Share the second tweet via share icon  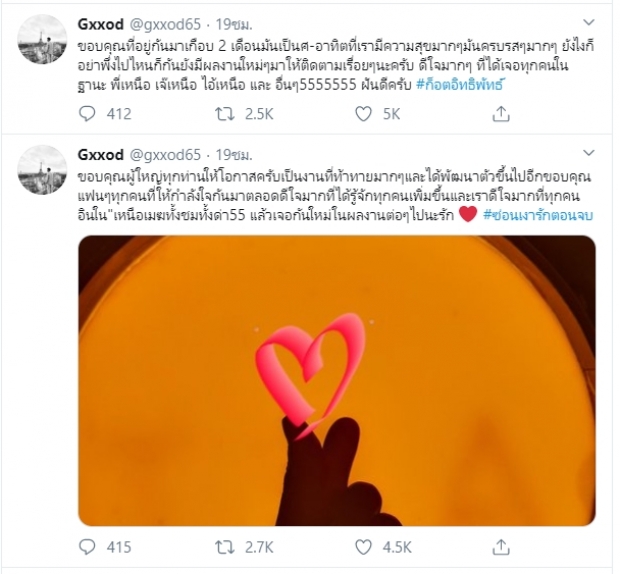pos(501,547)
